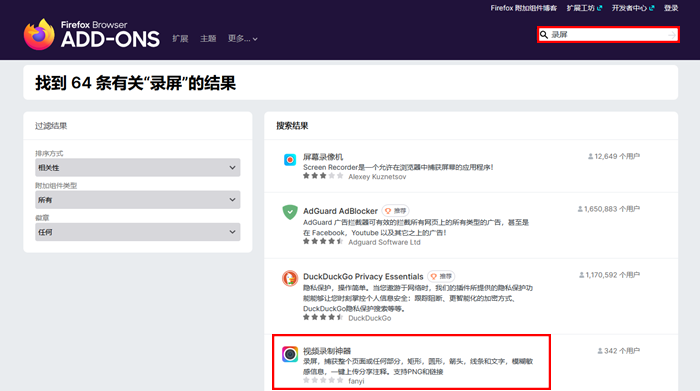The height and width of the screenshot is (391, 700).
Task: Open the 附加组件类型 dropdown showing 所有
Action: click(x=138, y=200)
